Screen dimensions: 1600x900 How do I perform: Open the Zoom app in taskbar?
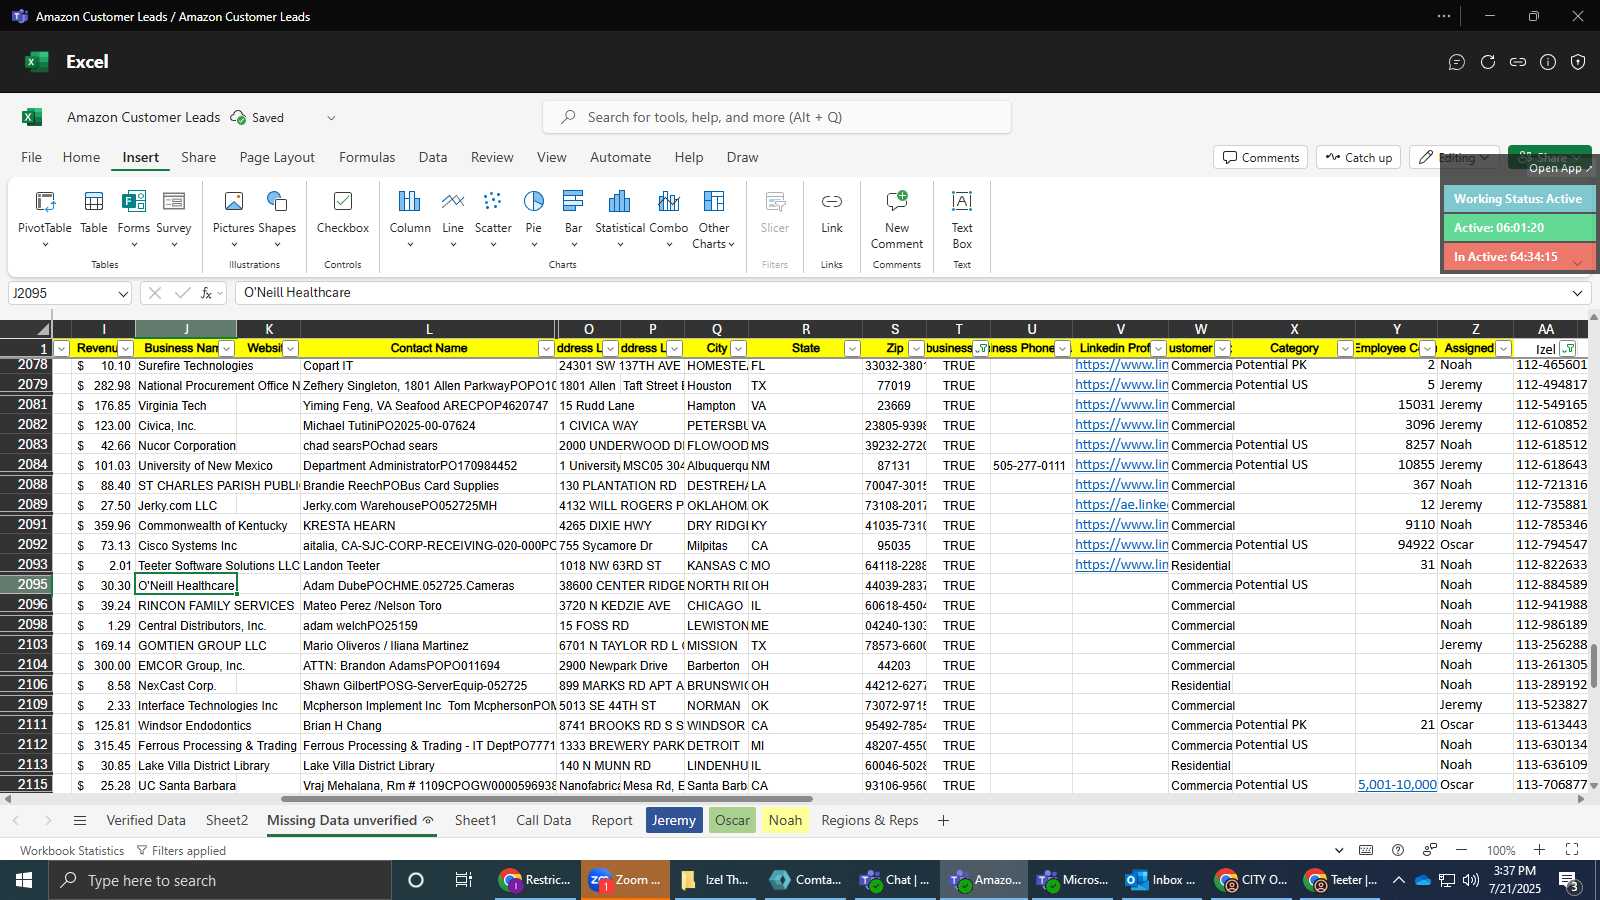625,880
